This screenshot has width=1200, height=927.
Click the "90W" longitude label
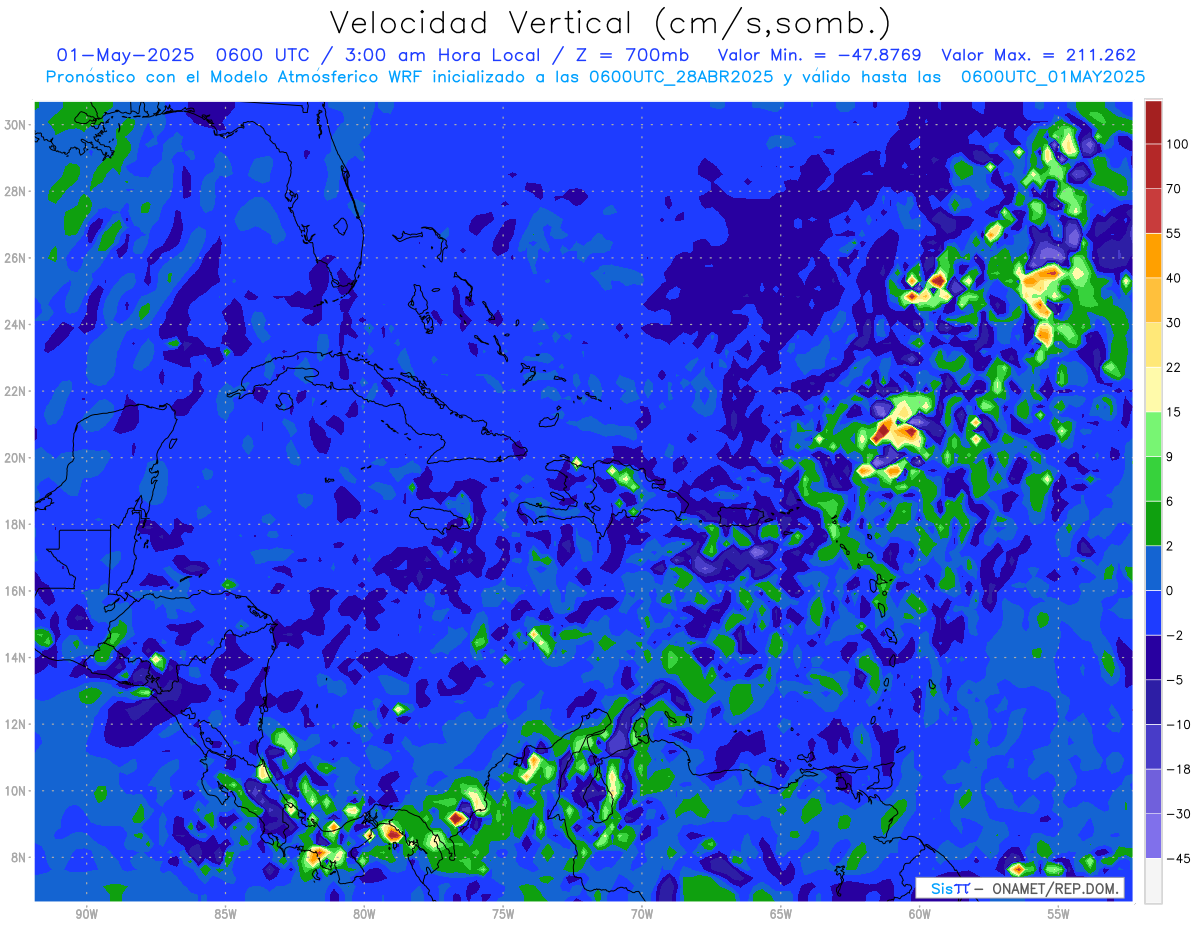tap(86, 913)
